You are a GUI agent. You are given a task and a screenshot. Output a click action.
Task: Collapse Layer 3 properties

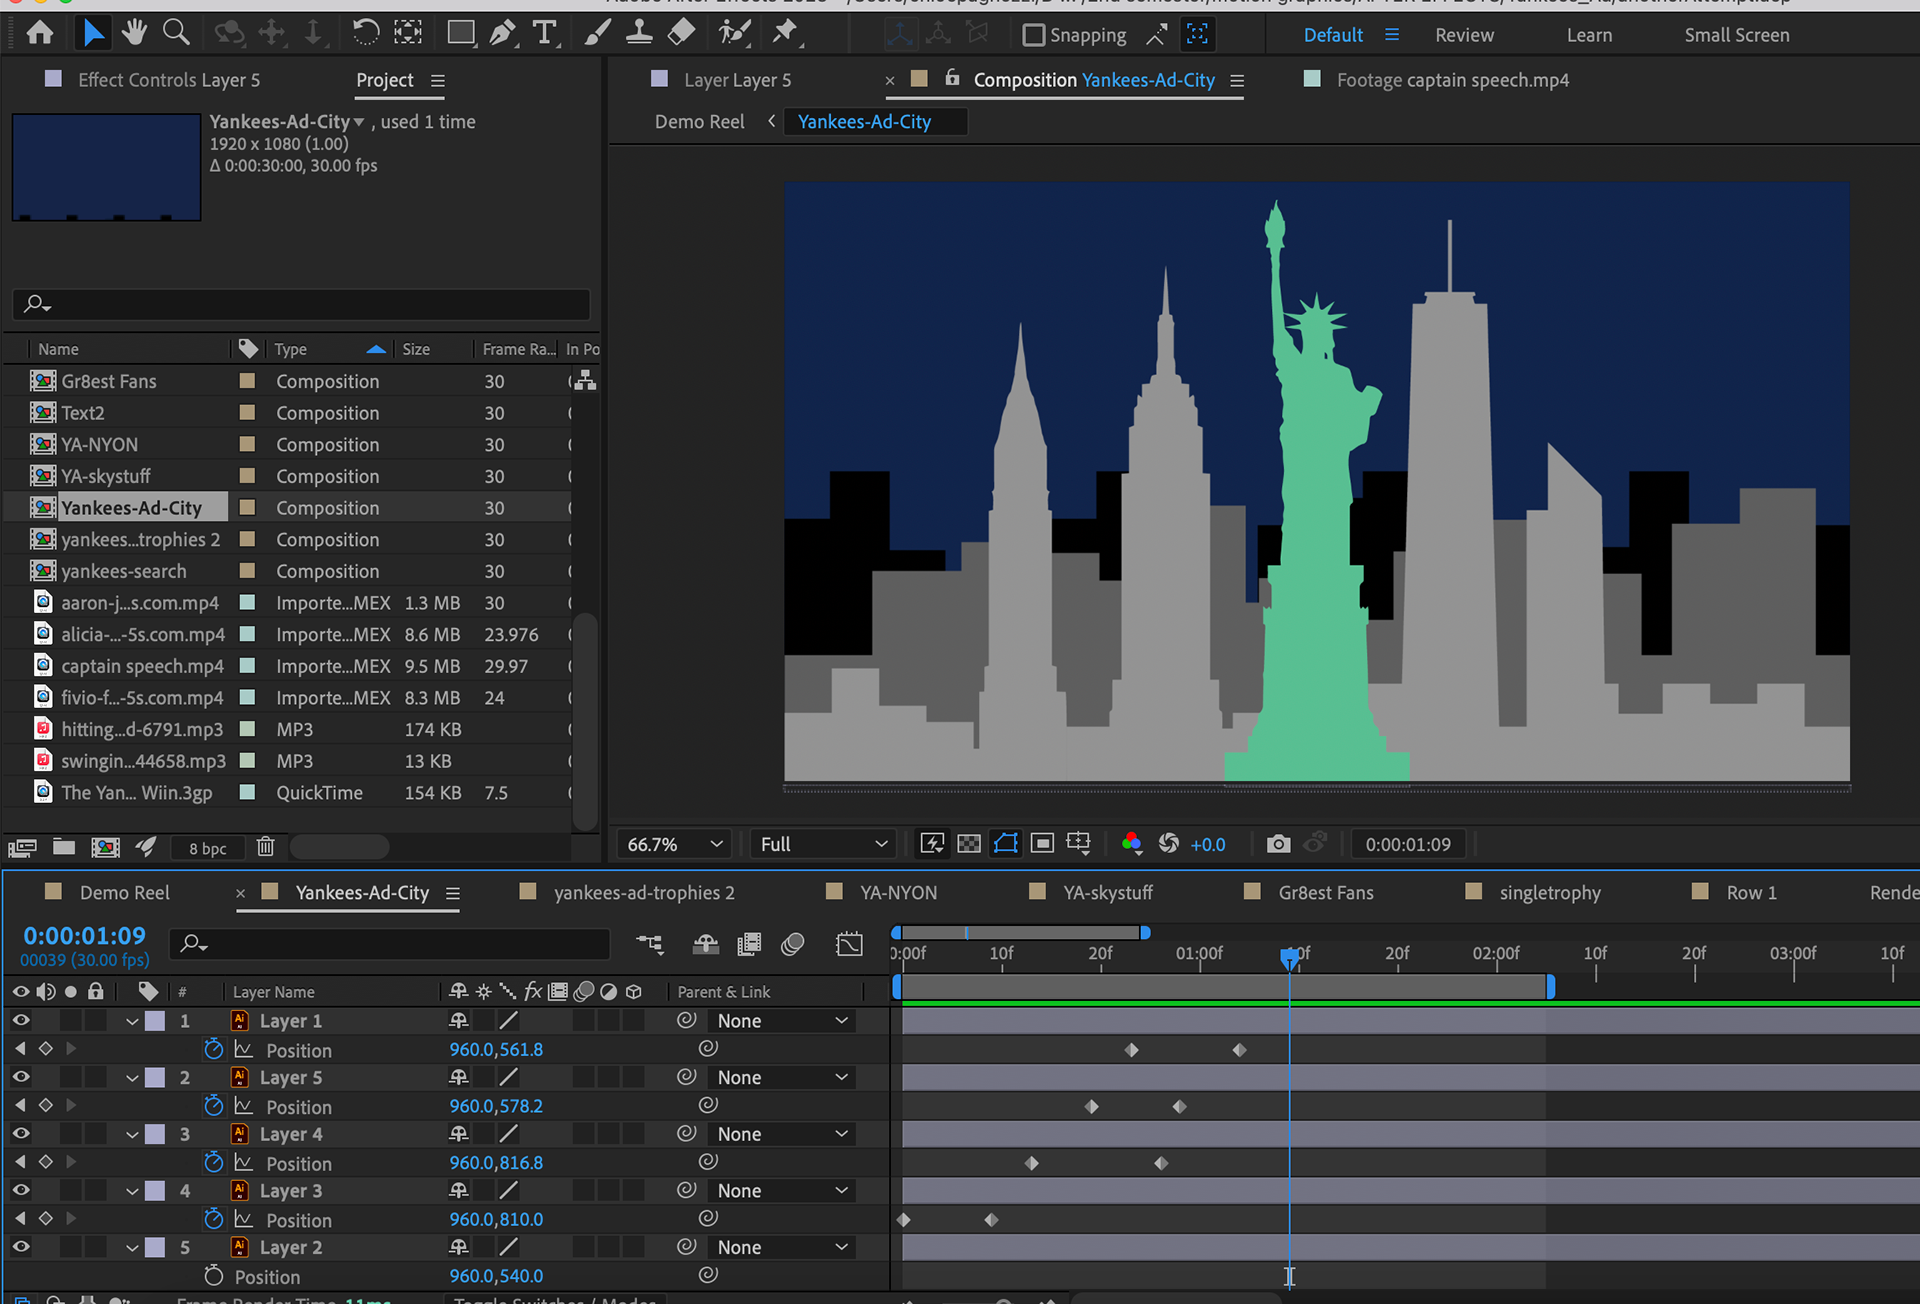tap(132, 1191)
